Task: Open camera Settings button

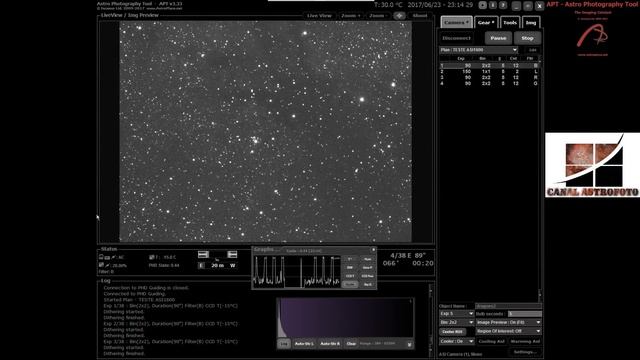Action: pyautogui.click(x=525, y=351)
